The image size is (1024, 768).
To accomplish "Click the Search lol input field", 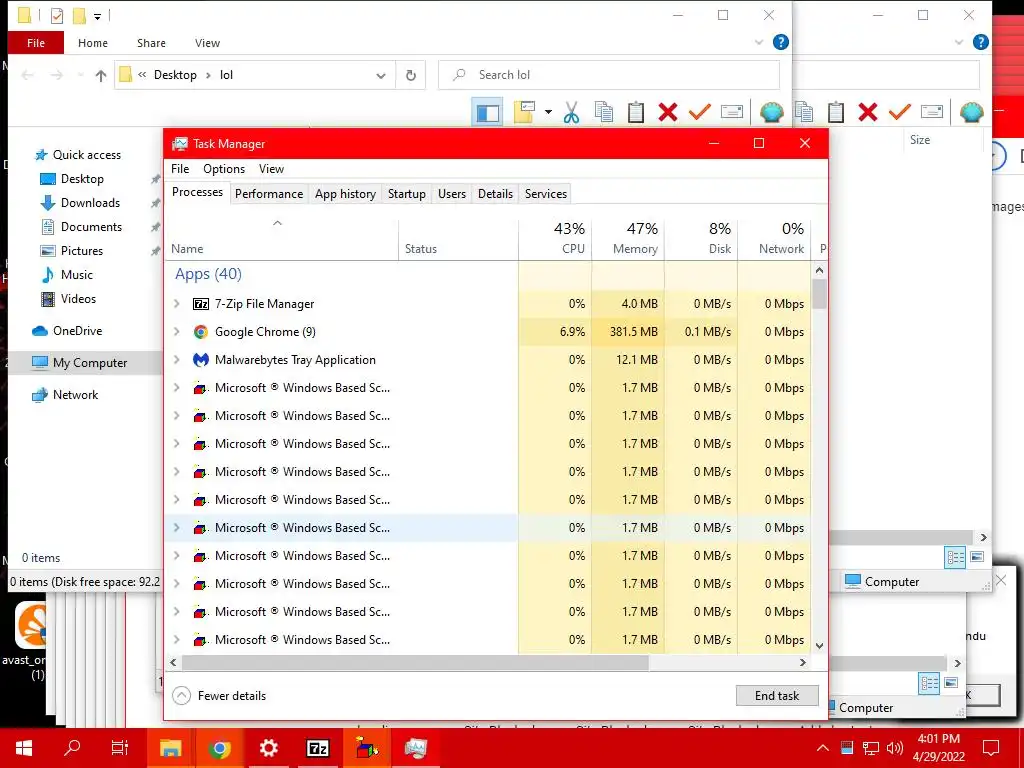I will [x=609, y=75].
